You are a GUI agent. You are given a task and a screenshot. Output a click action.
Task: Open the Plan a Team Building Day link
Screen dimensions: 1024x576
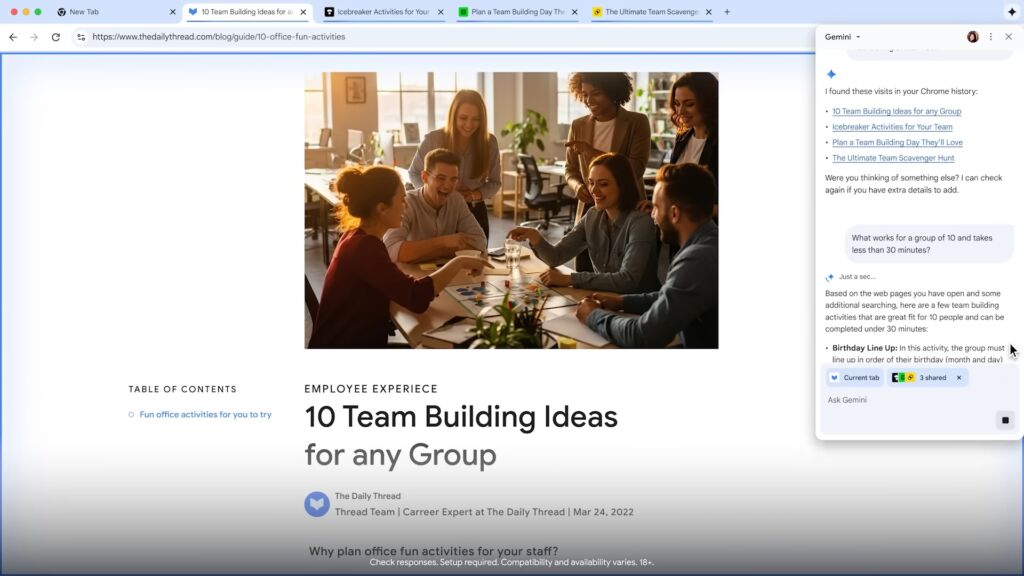click(897, 142)
